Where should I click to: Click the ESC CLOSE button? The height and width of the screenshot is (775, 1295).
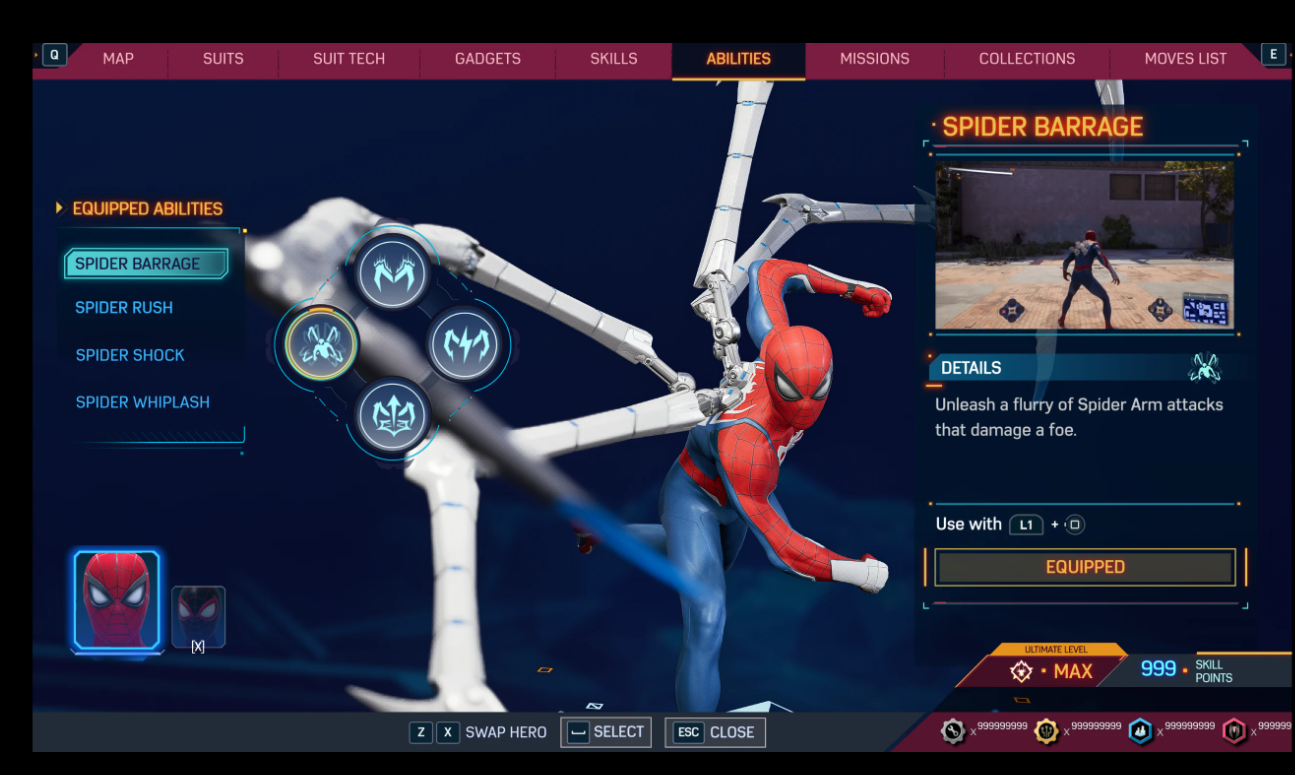pyautogui.click(x=715, y=732)
